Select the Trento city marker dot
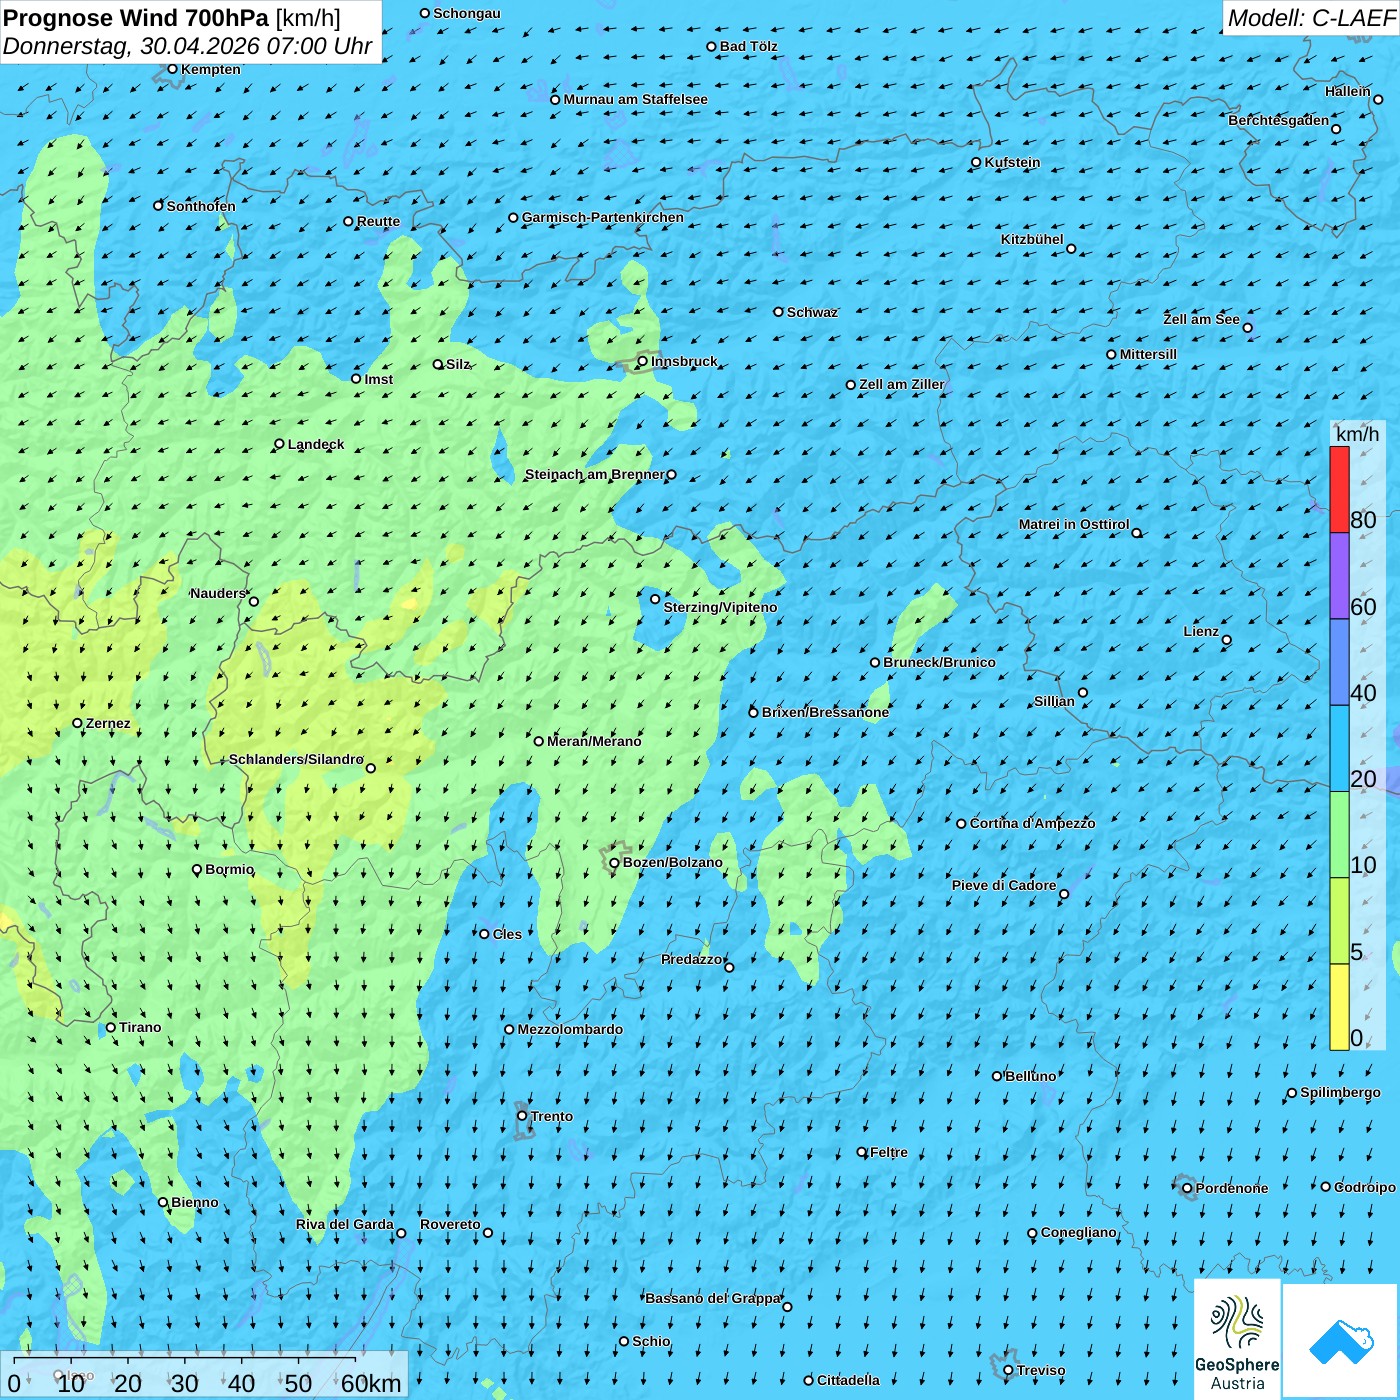1400x1400 pixels. (522, 1116)
